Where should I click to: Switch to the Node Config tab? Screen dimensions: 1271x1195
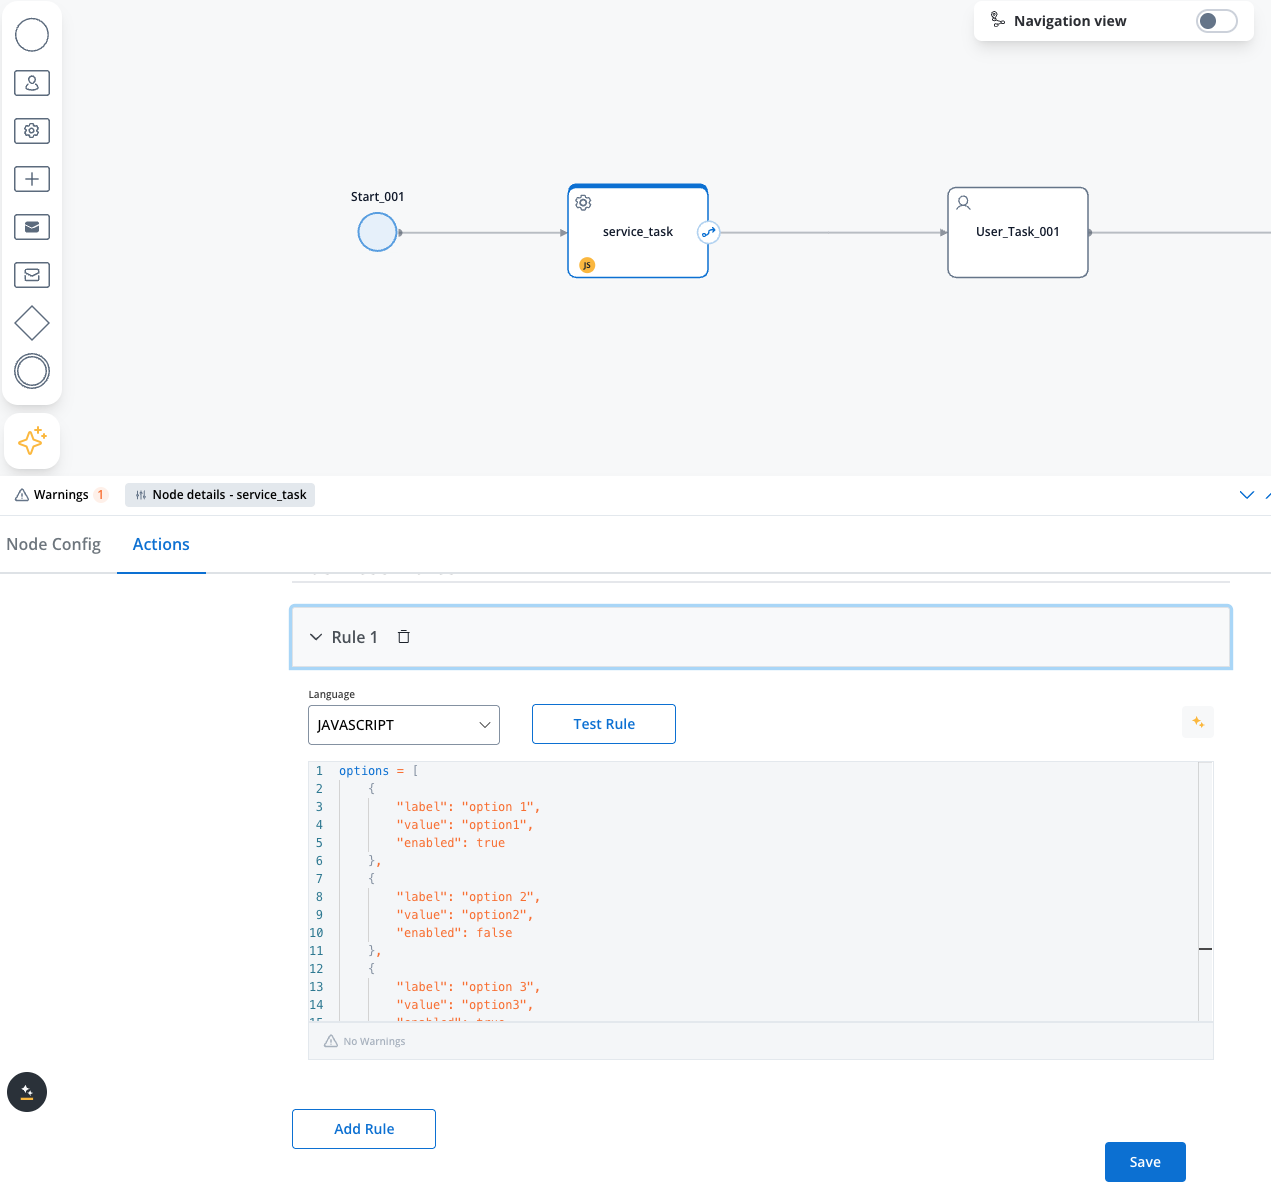54,544
